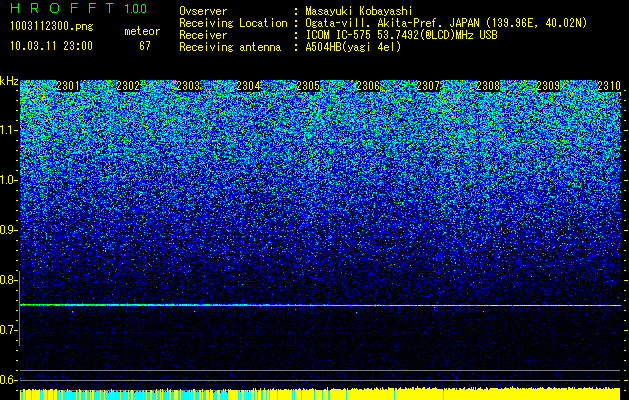Click the bright carrier signal line near 0.75 kHz
Image resolution: width=629 pixels, height=400 pixels.
tap(321, 305)
